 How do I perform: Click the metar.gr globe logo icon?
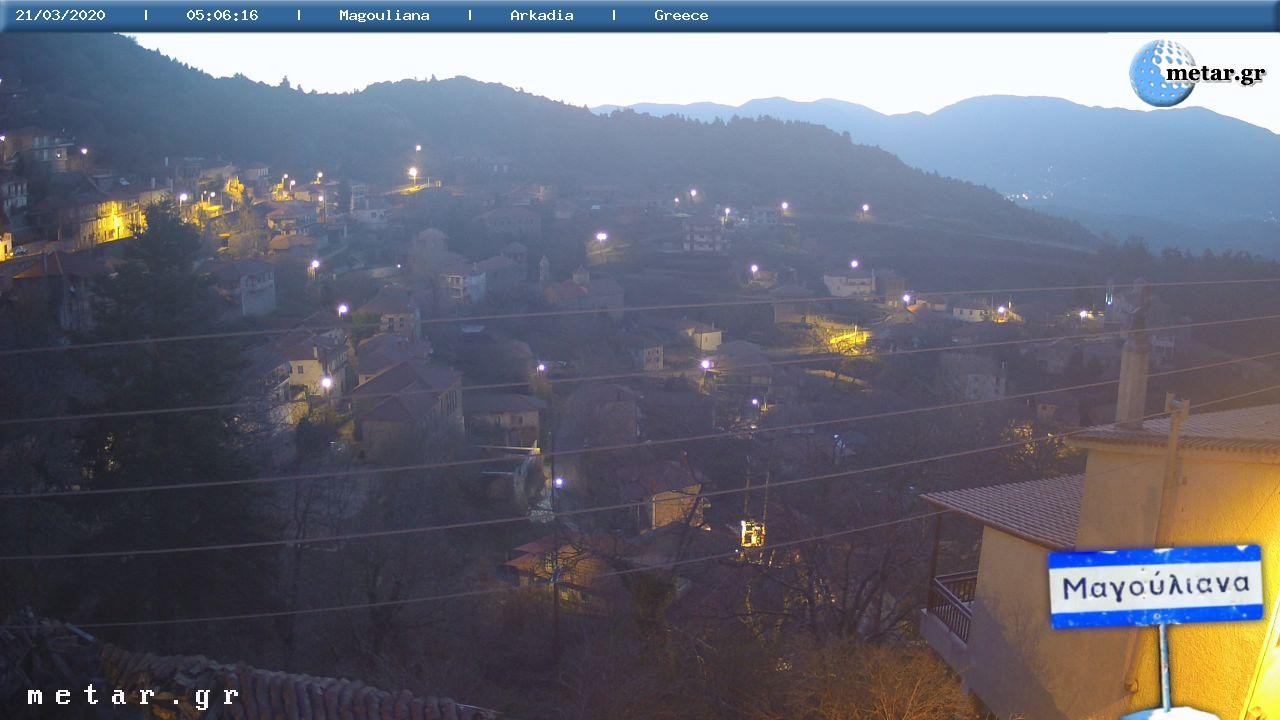[1162, 73]
